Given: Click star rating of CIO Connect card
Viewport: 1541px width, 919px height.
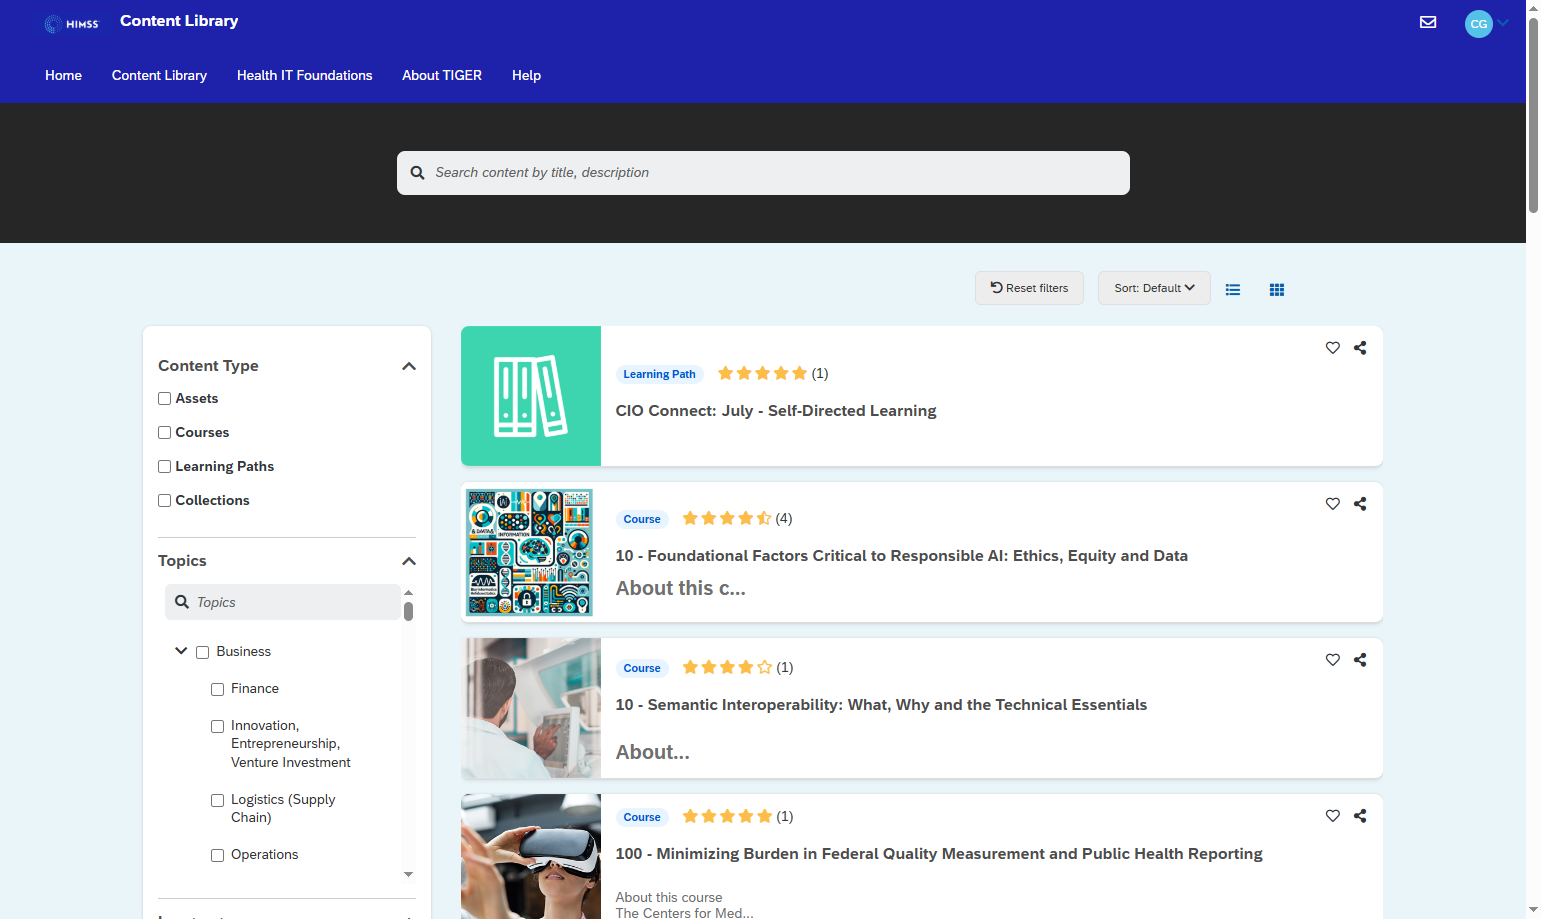Looking at the screenshot, I should (x=762, y=373).
